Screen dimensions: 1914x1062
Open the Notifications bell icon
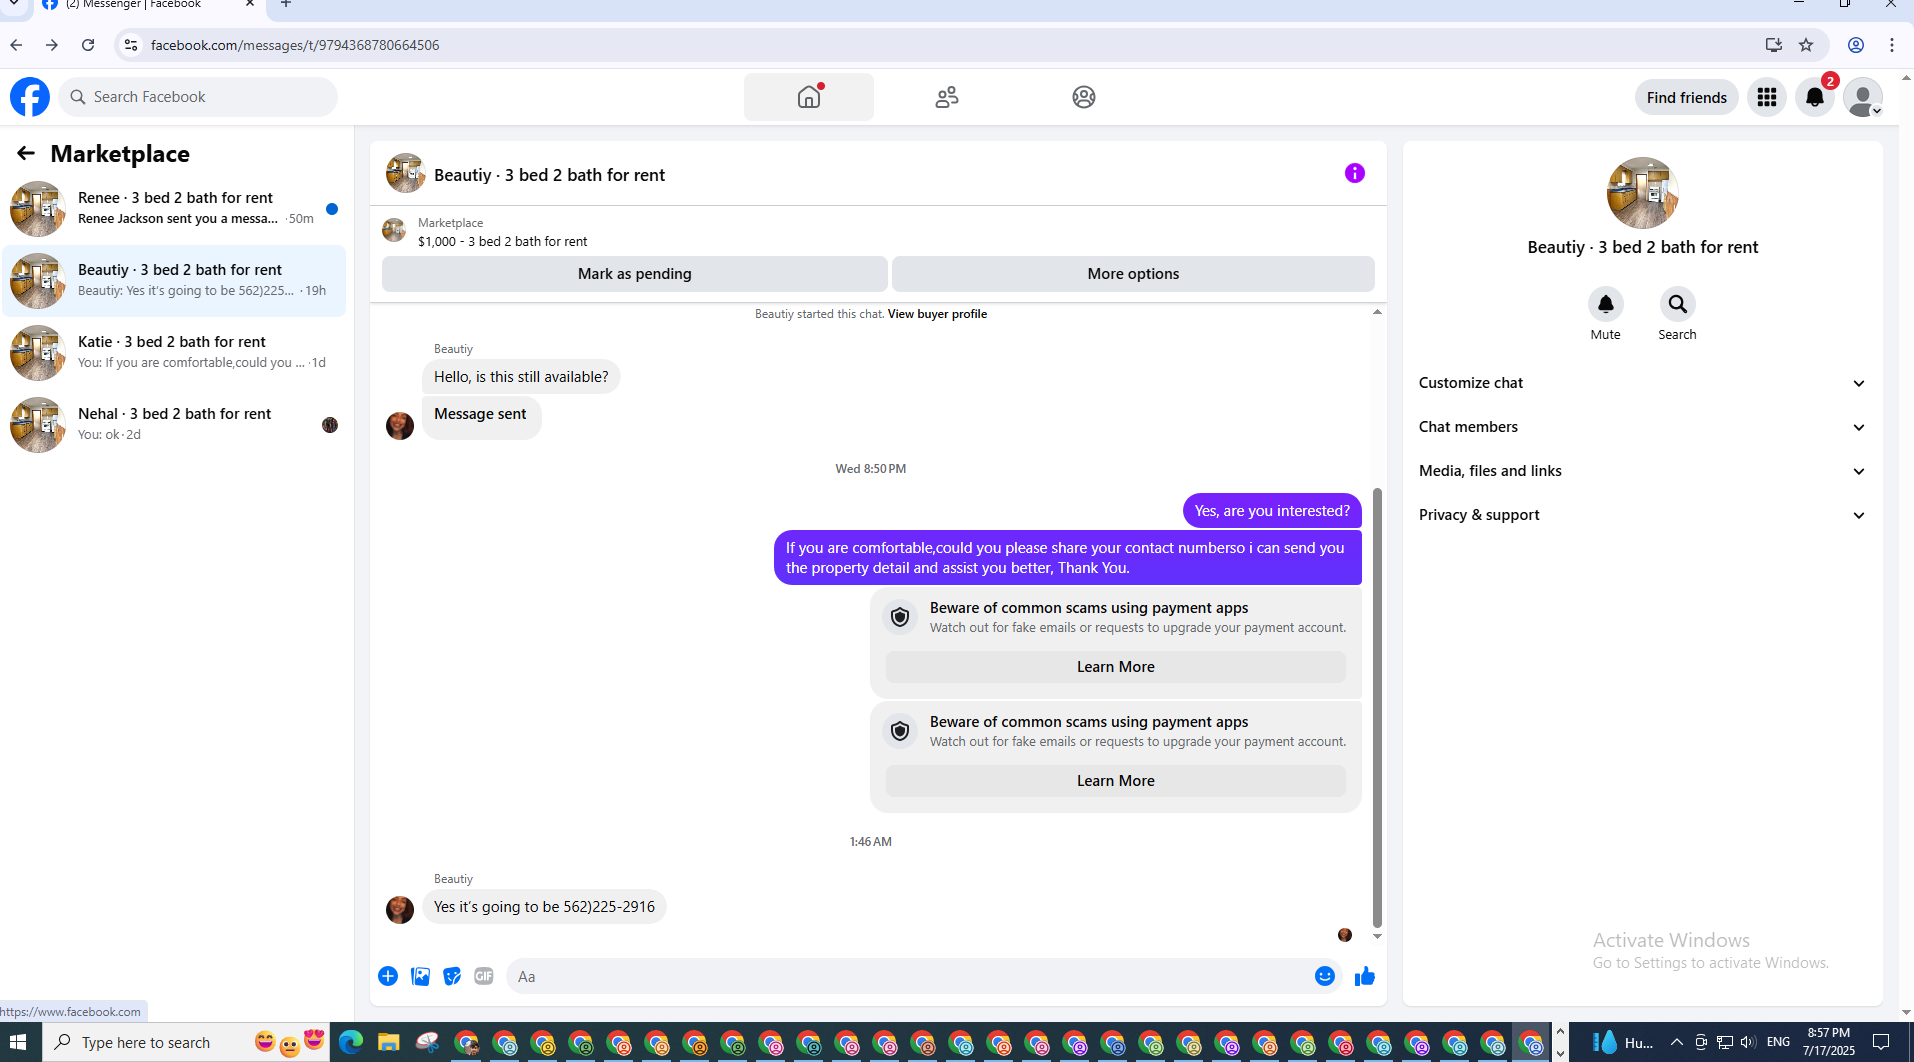1814,97
